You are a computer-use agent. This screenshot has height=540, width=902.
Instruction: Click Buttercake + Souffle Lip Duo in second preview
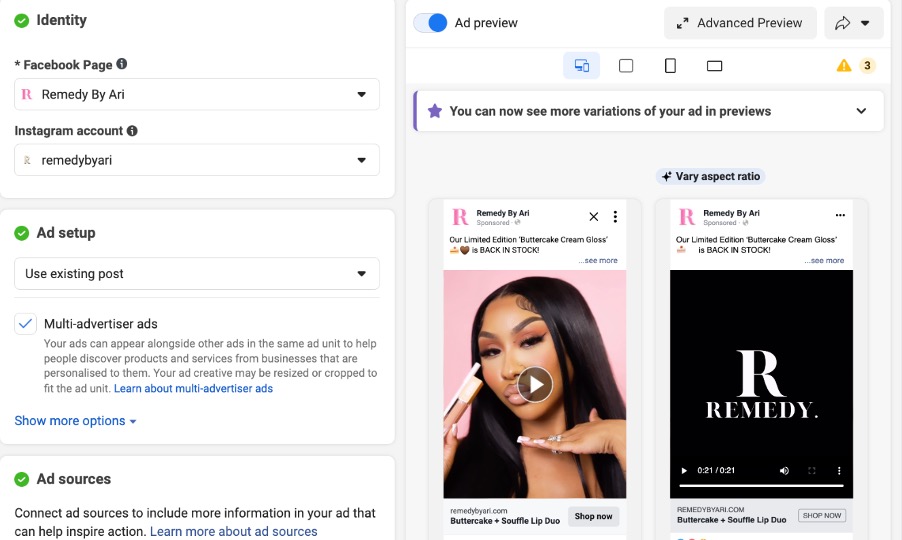(731, 520)
